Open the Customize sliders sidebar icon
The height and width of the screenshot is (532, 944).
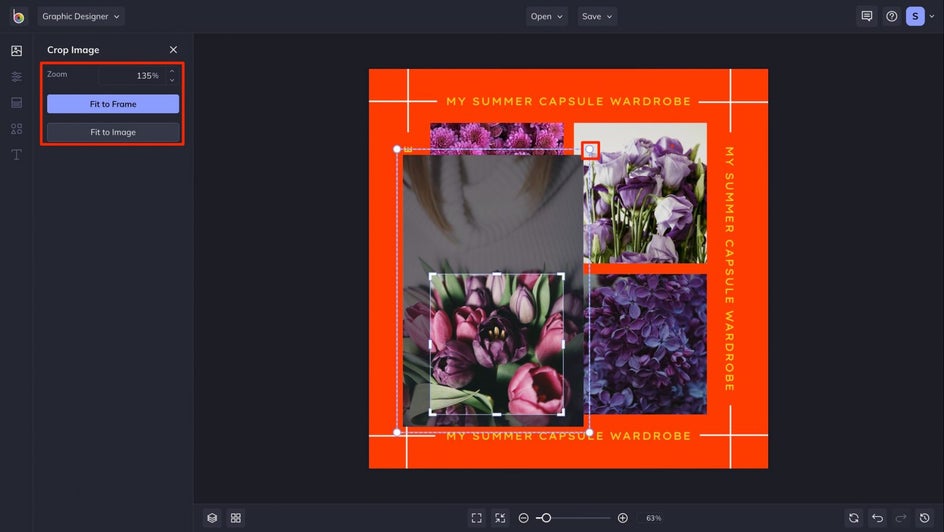pyautogui.click(x=16, y=76)
